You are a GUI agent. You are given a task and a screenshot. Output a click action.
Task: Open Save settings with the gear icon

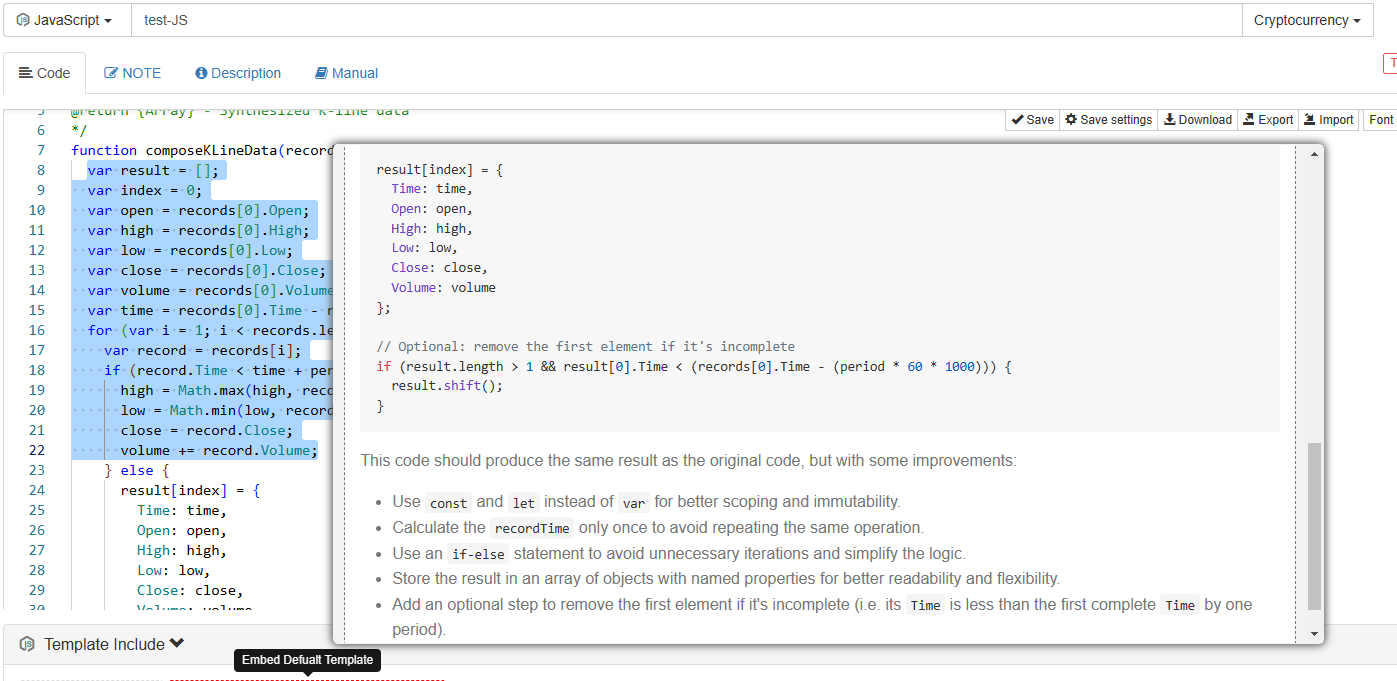point(1108,120)
